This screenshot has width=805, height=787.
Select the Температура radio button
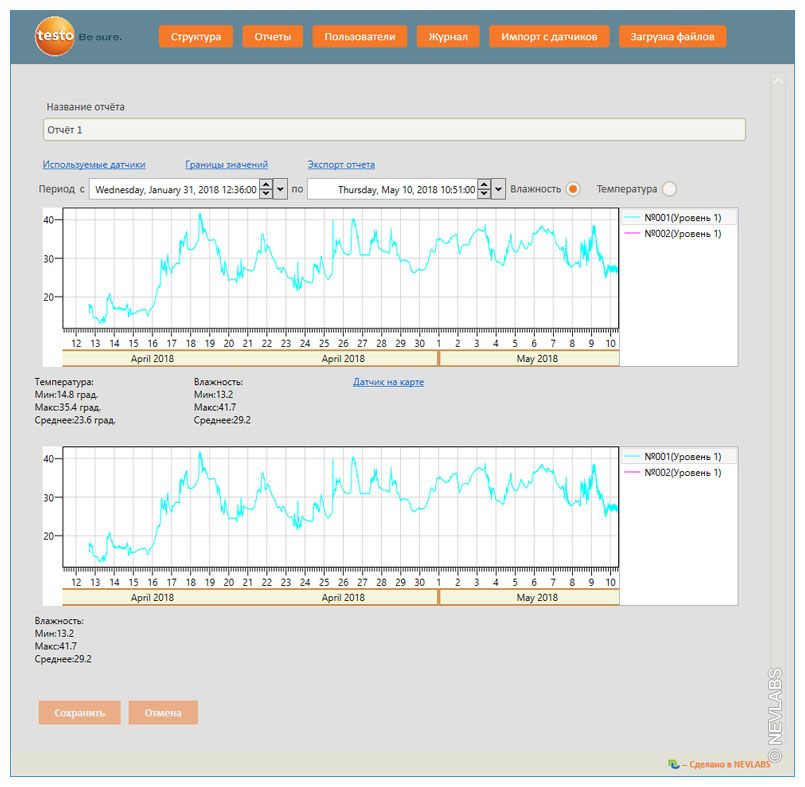tap(669, 189)
